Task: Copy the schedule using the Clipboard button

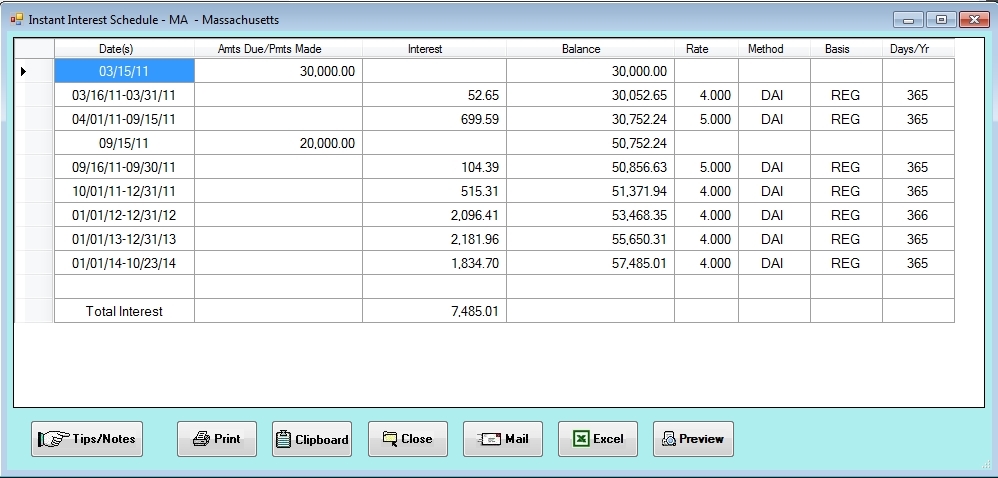Action: click(312, 439)
